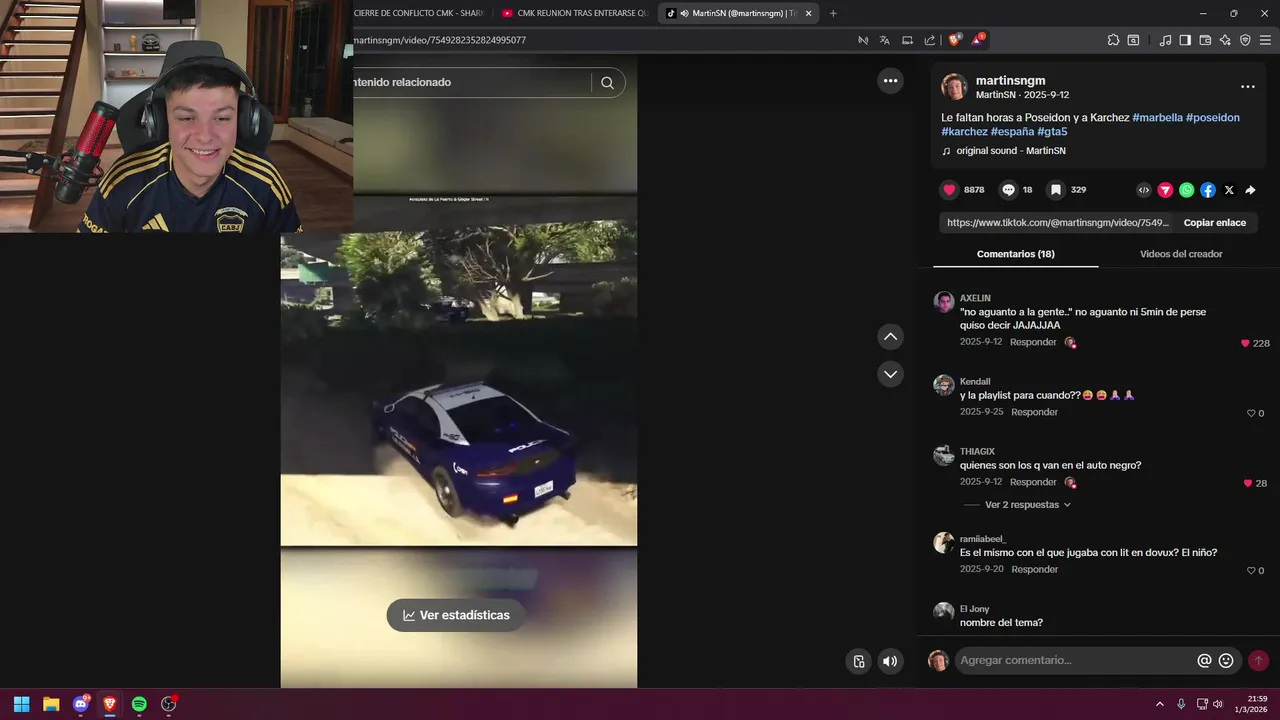Screen dimensions: 1280x720
Task: Open comments via speech bubble icon
Action: [1008, 190]
